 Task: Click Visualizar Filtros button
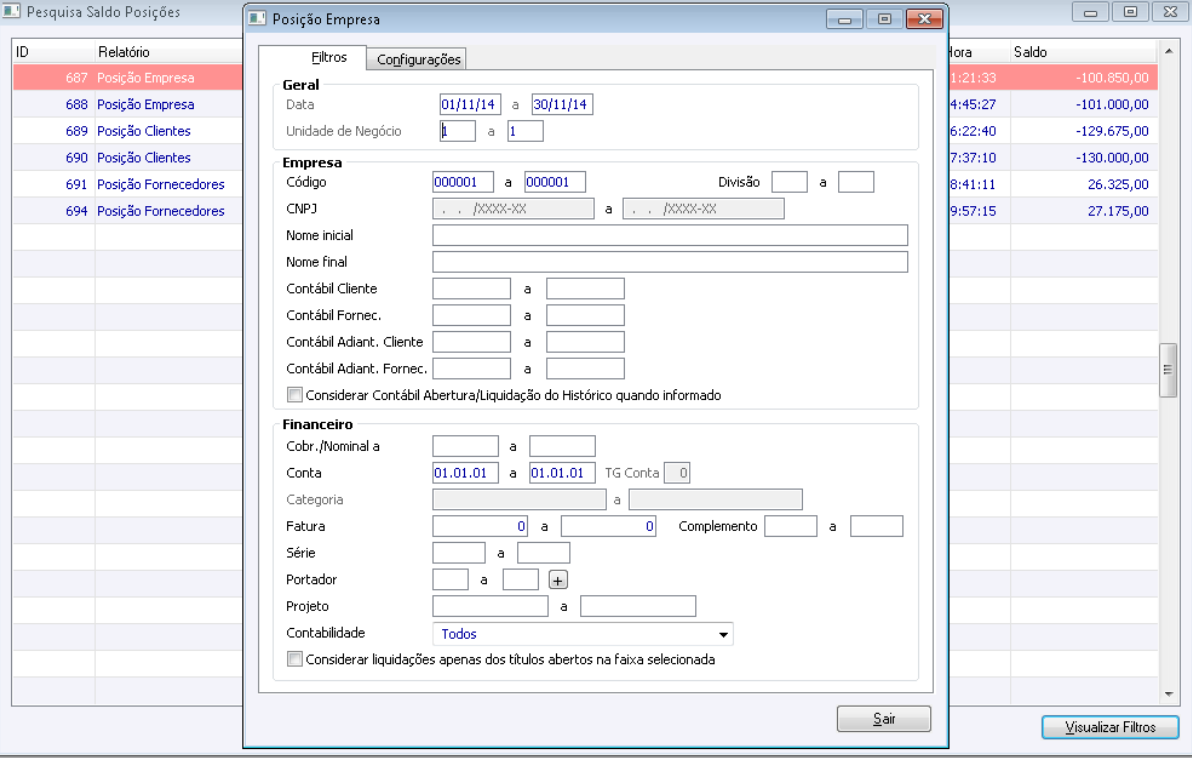[x=1110, y=727]
